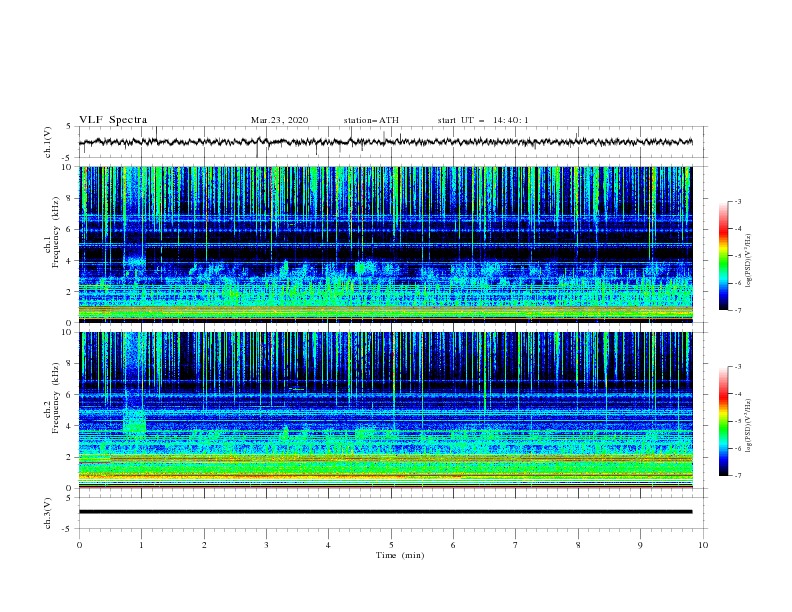
Task: Click the "station=ATH" label
Action: pos(371,120)
